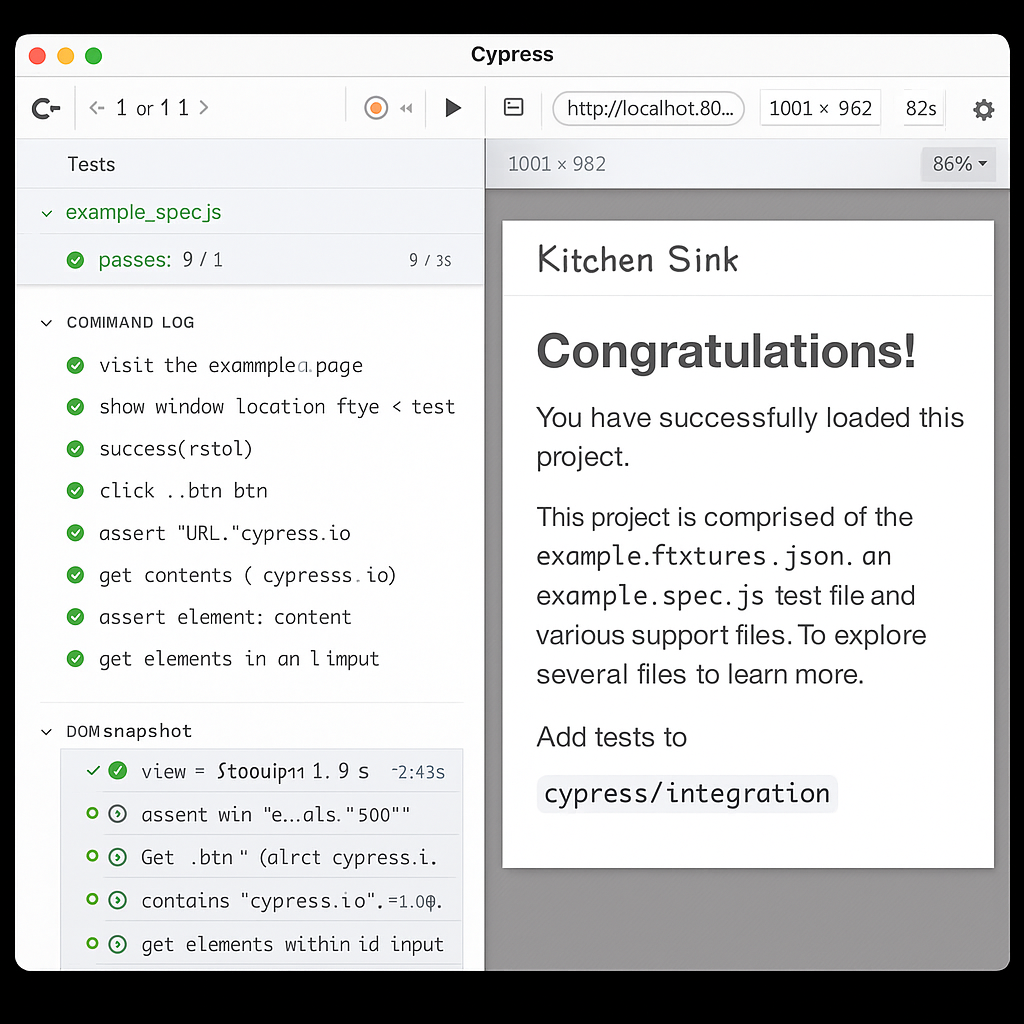Click green check beside 'click ..btn btn'
Screen dimensions: 1024x1024
click(75, 491)
